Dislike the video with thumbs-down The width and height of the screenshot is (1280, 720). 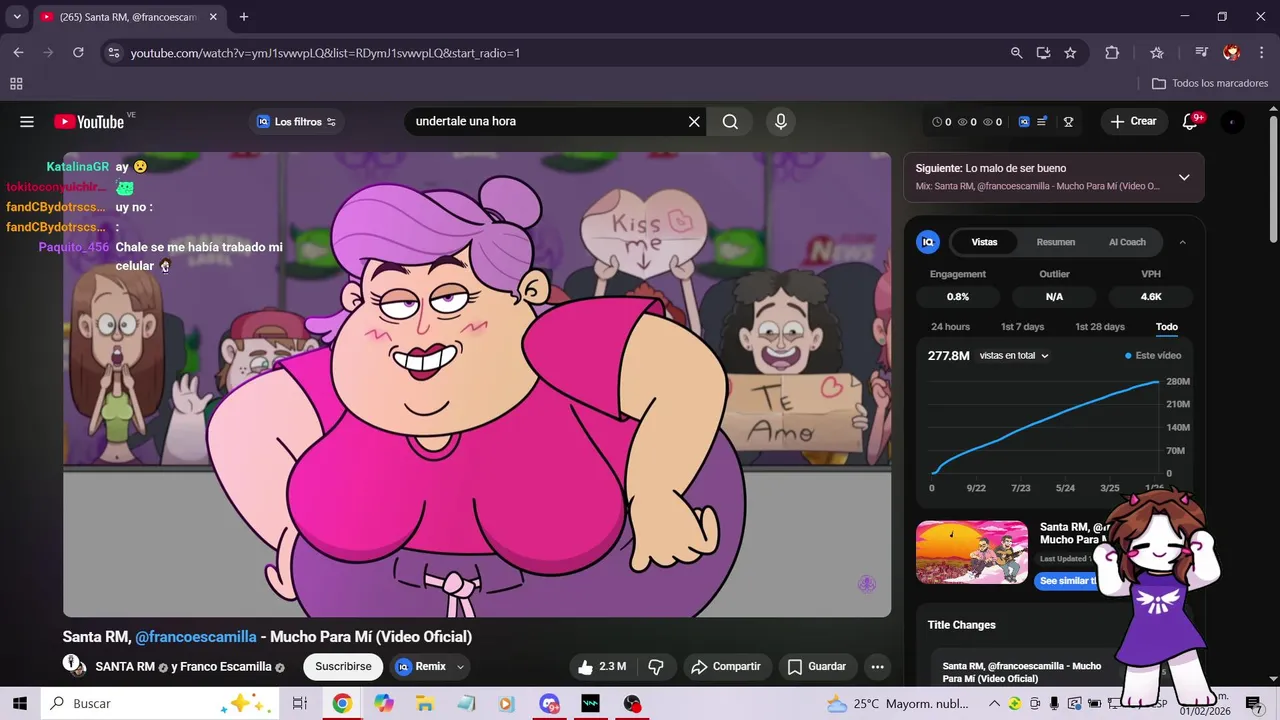point(657,667)
